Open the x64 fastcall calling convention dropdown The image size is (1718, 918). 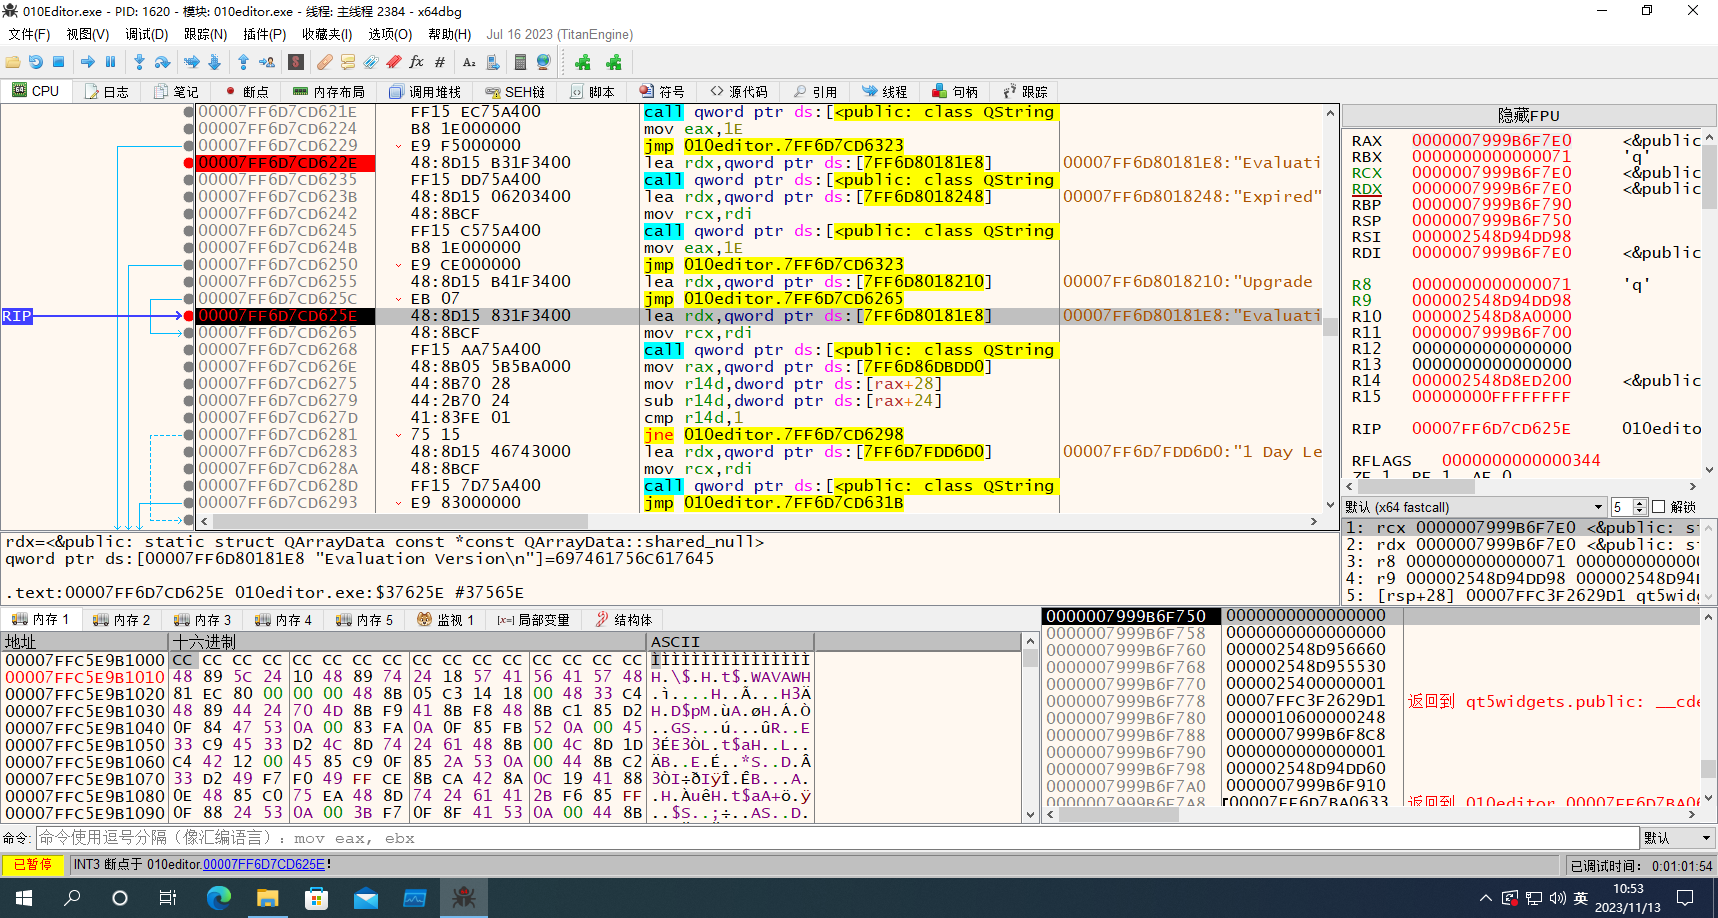(1474, 507)
